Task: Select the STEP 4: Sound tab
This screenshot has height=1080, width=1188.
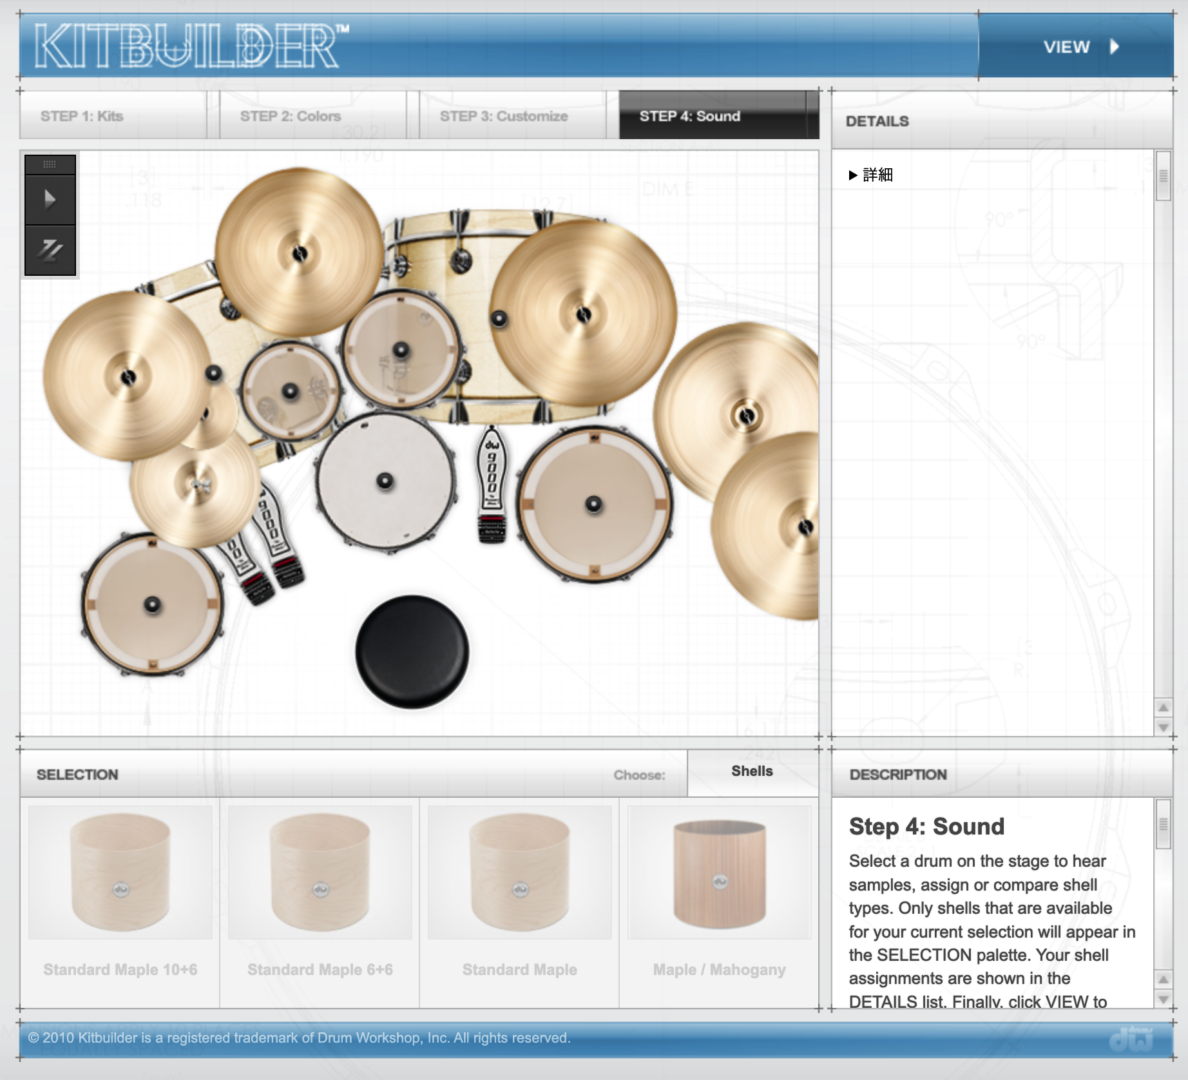Action: (x=718, y=115)
